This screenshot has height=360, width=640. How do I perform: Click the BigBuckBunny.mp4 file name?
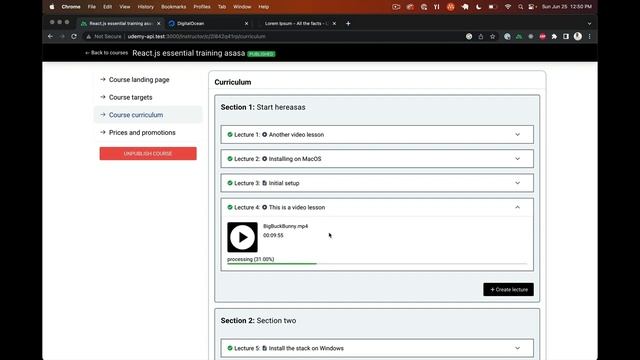tap(285, 226)
